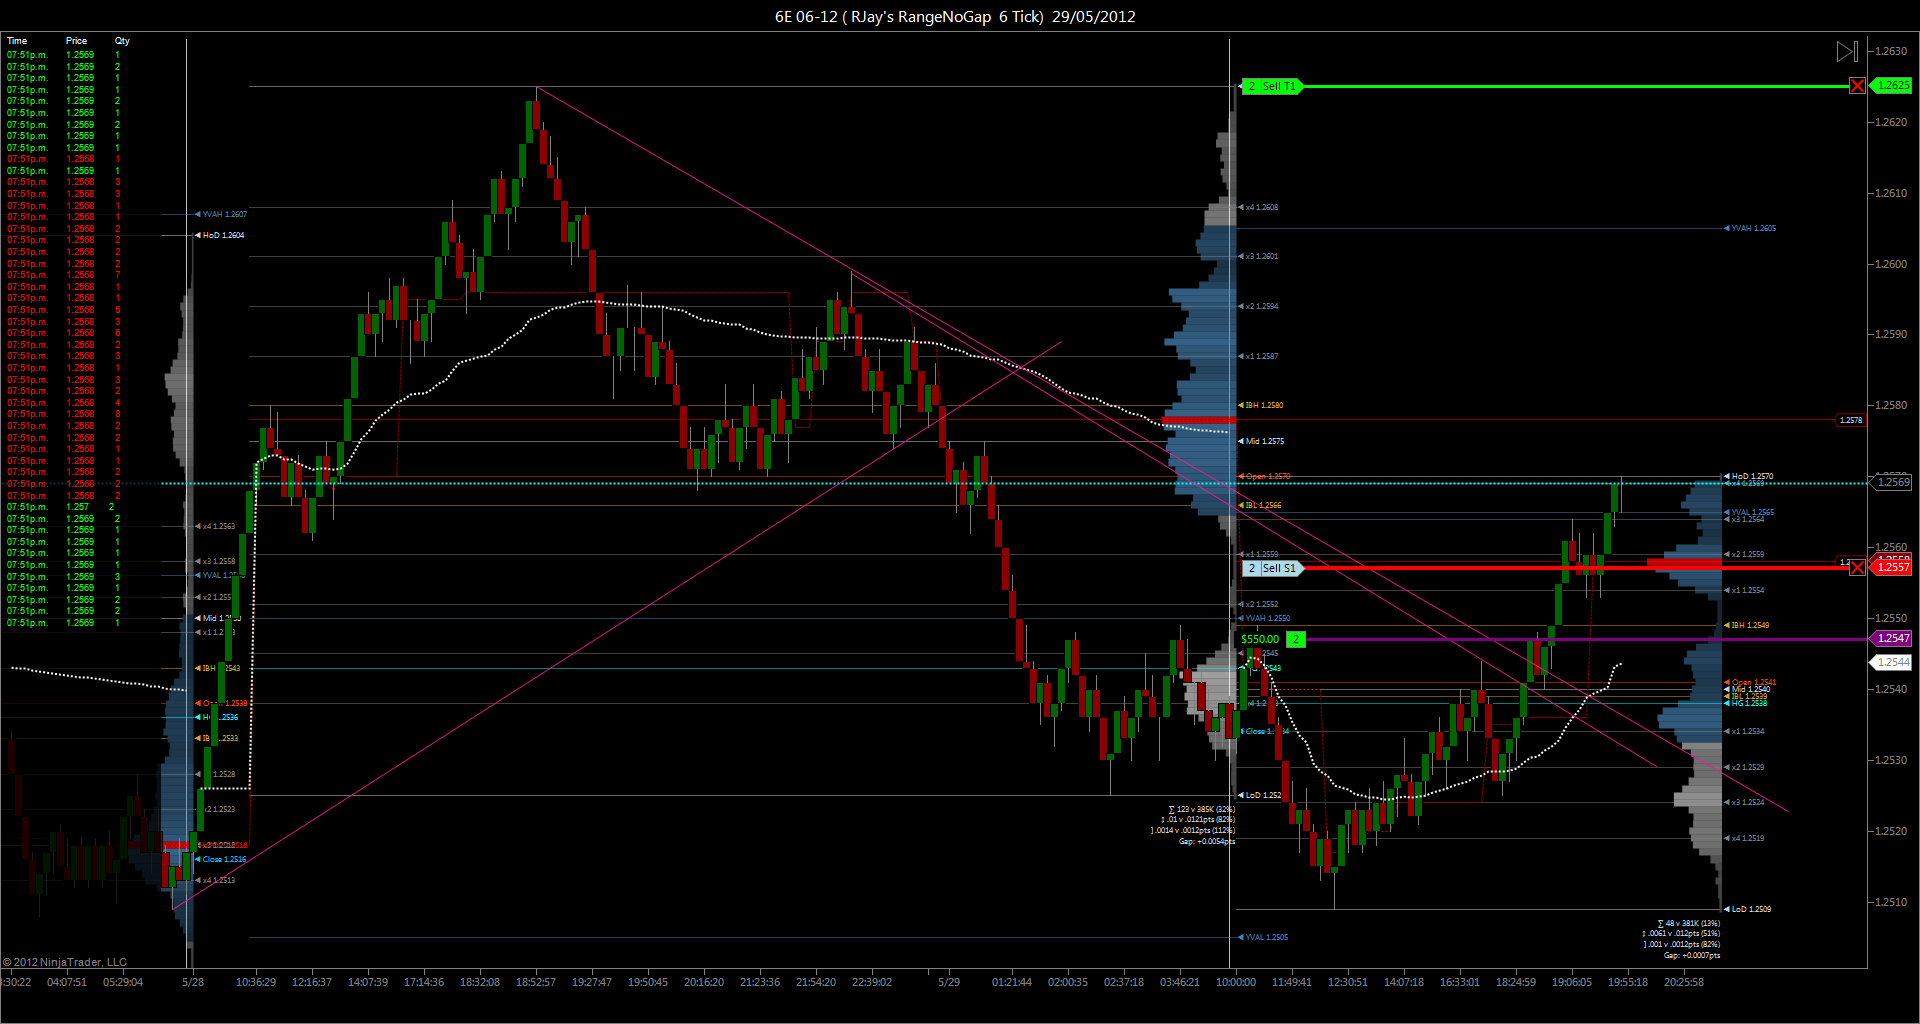Click the current price marker 1.2569
1920x1024 pixels.
[x=1892, y=483]
